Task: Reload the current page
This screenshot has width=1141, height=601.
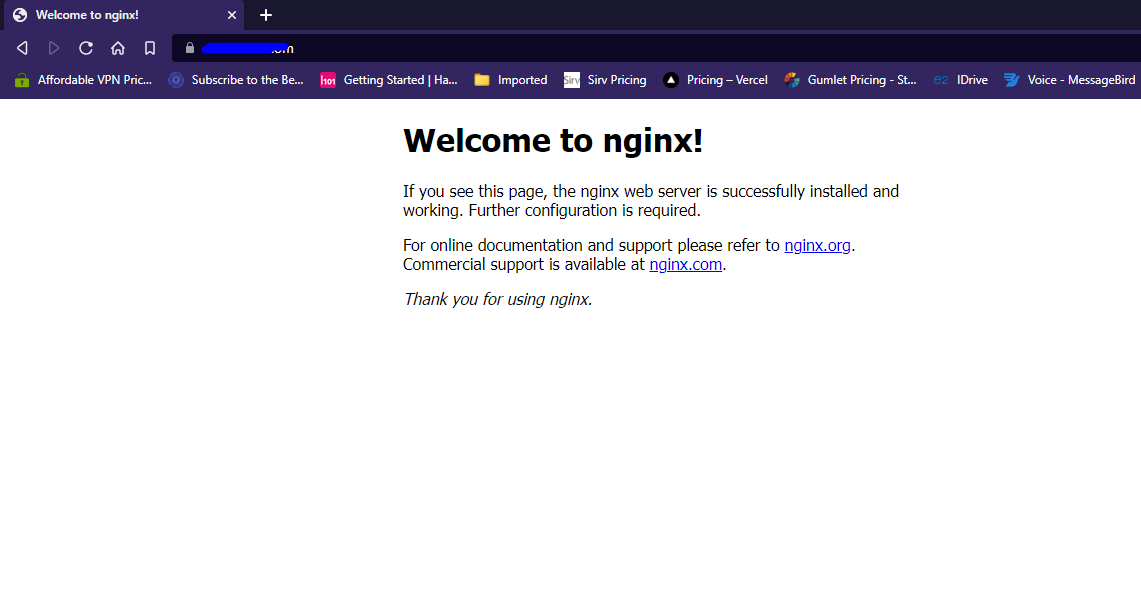Action: pos(86,48)
